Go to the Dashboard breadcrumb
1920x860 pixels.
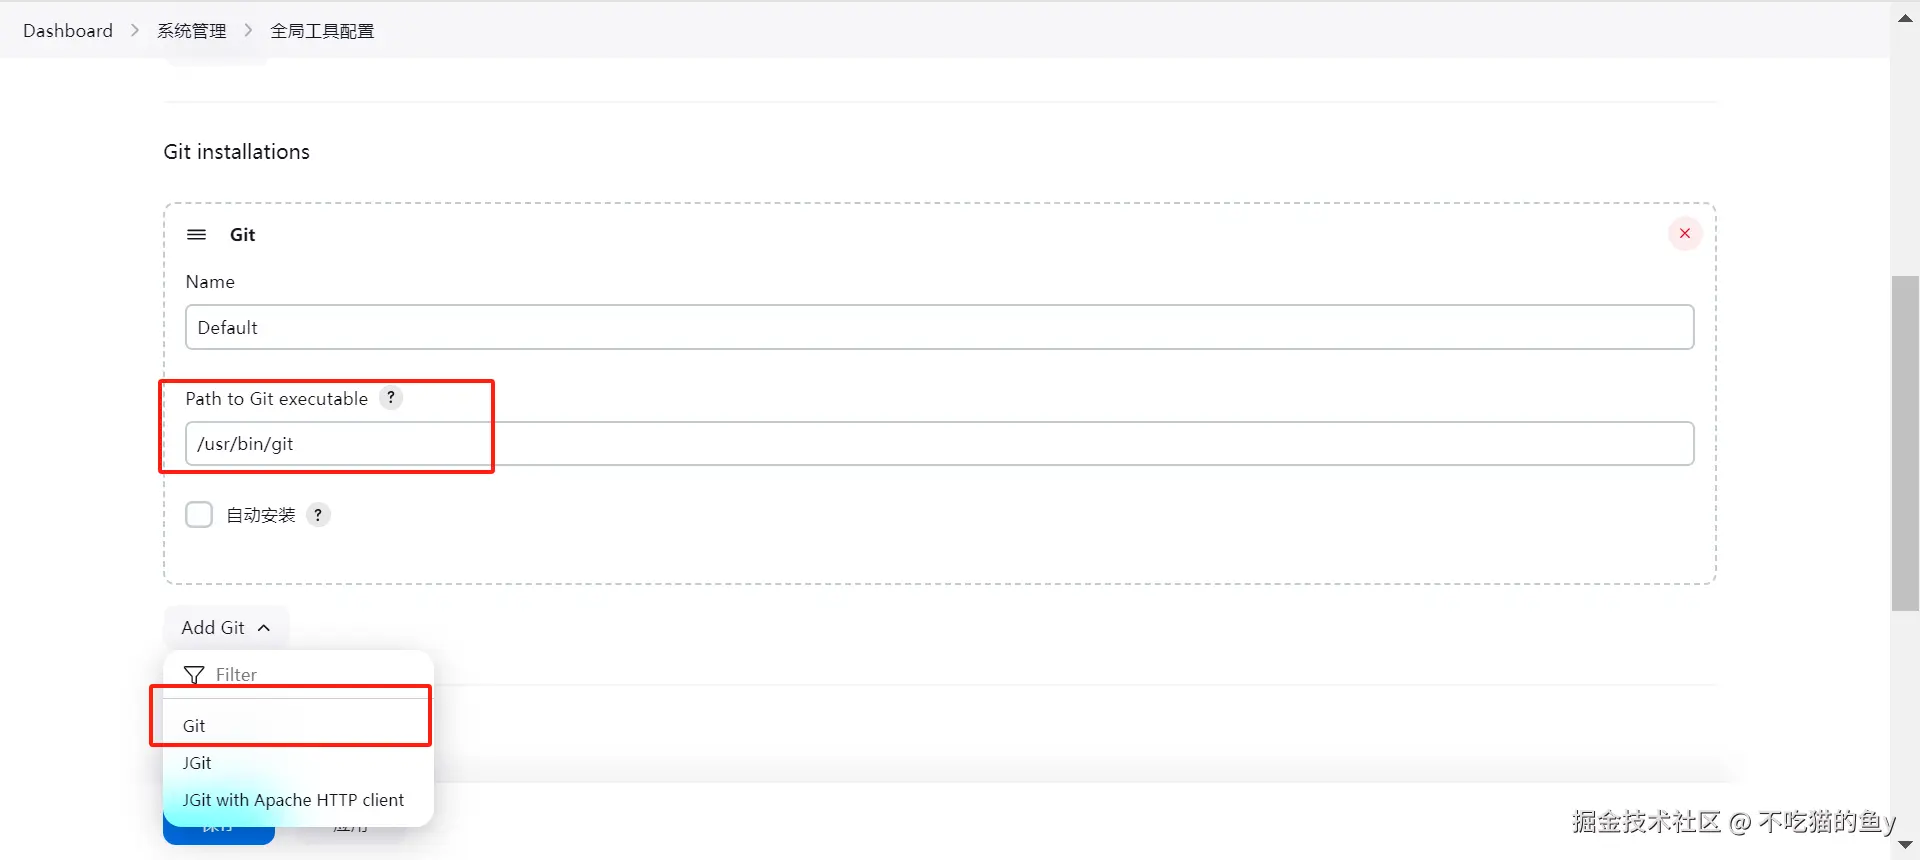pyautogui.click(x=68, y=31)
